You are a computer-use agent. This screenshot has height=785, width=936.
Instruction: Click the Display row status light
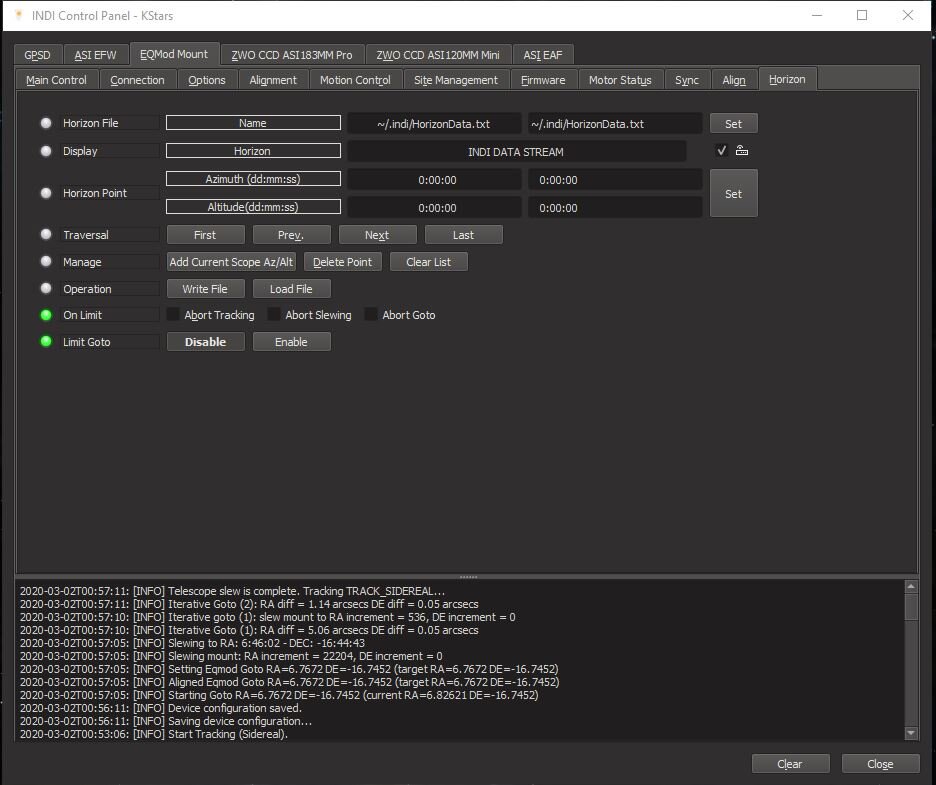pyautogui.click(x=46, y=151)
